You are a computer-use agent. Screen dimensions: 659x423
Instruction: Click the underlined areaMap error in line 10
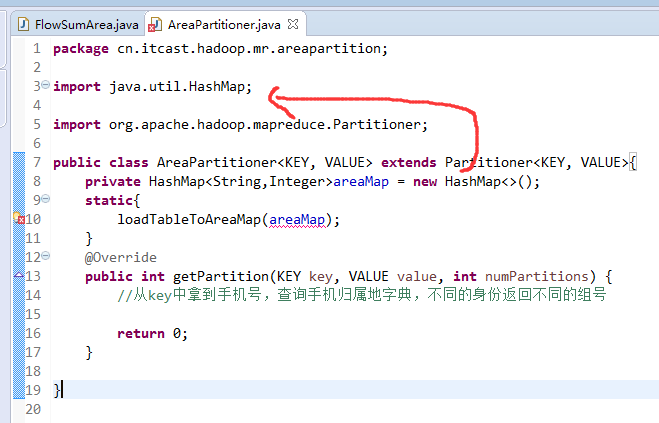297,219
